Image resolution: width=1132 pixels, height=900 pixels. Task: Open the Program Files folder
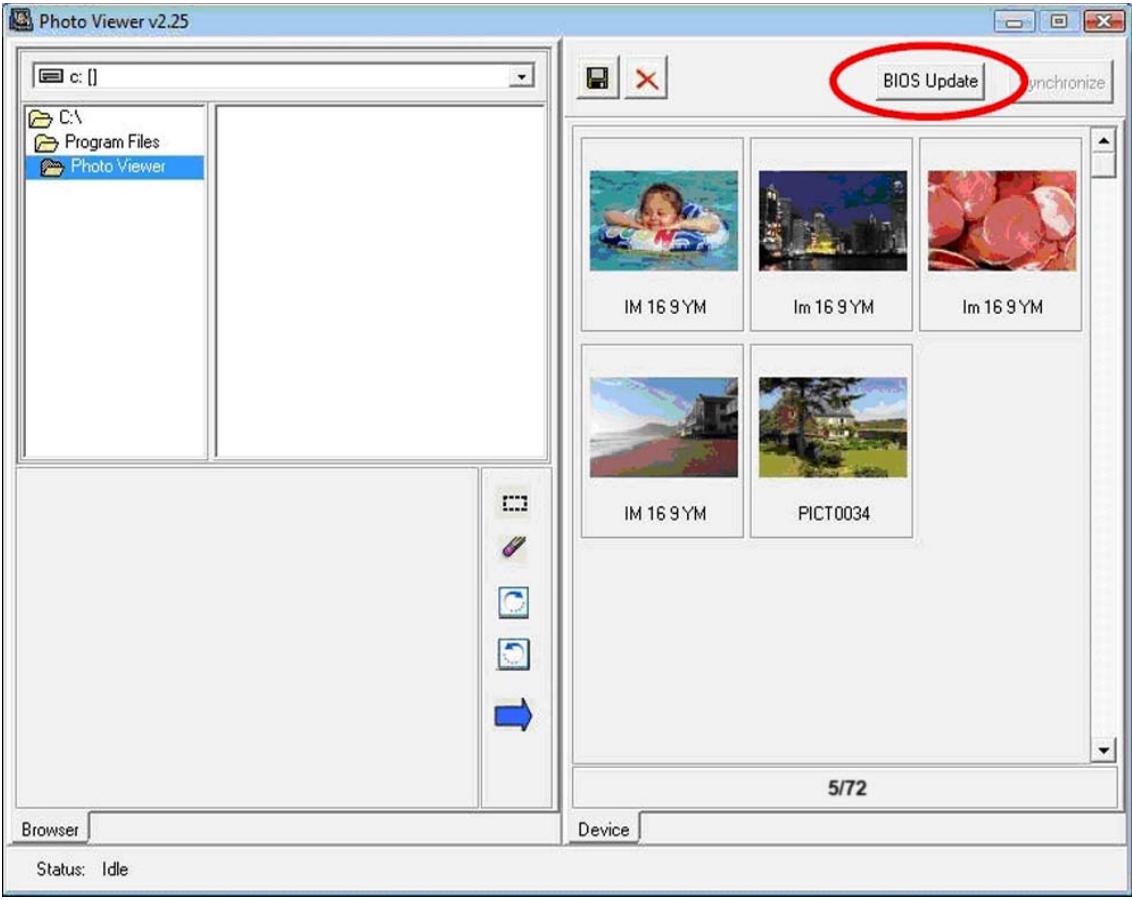100,142
